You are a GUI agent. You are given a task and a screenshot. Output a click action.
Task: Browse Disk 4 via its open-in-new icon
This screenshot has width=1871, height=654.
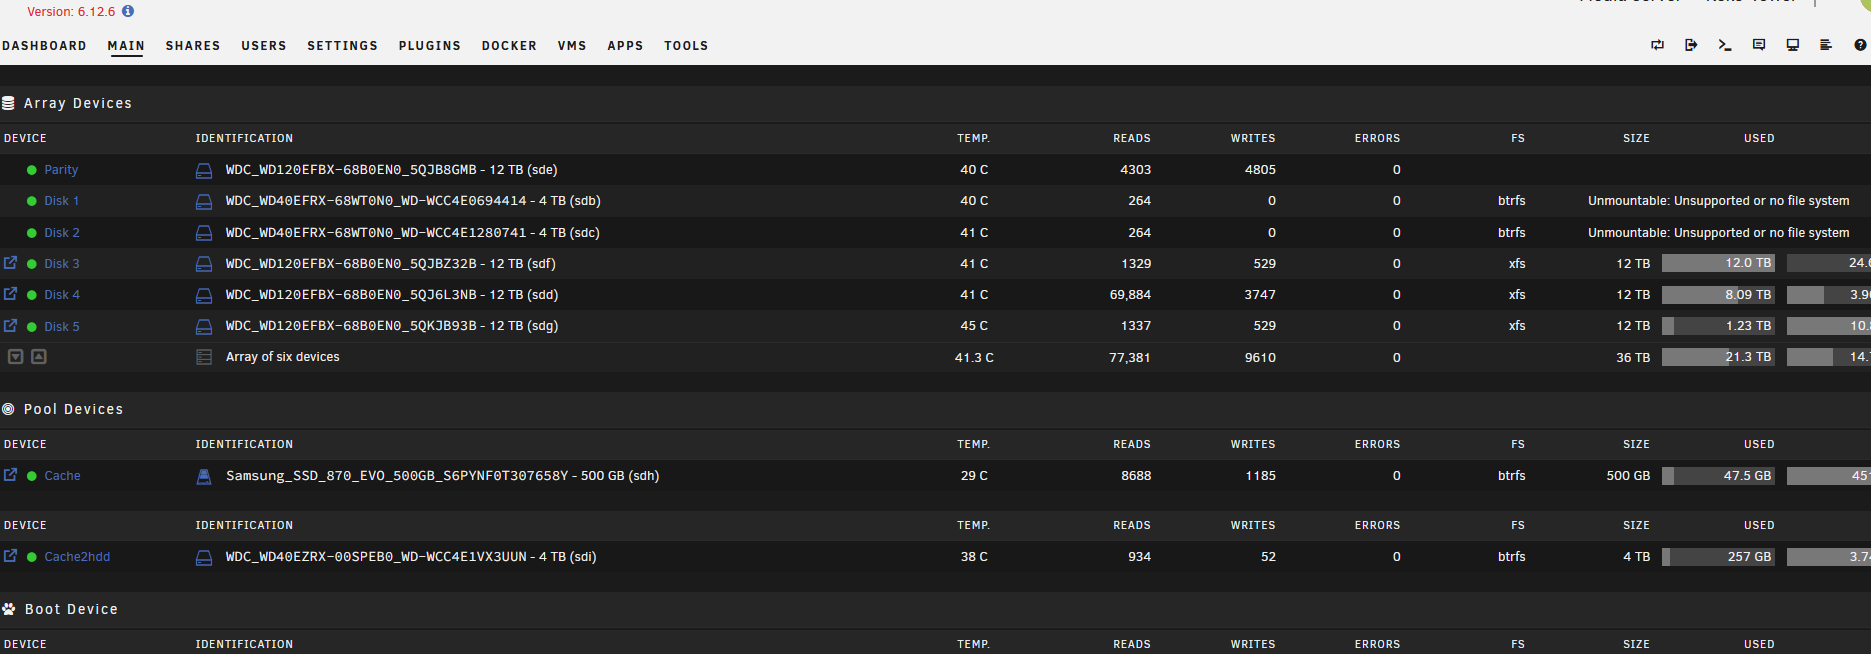tap(10, 294)
